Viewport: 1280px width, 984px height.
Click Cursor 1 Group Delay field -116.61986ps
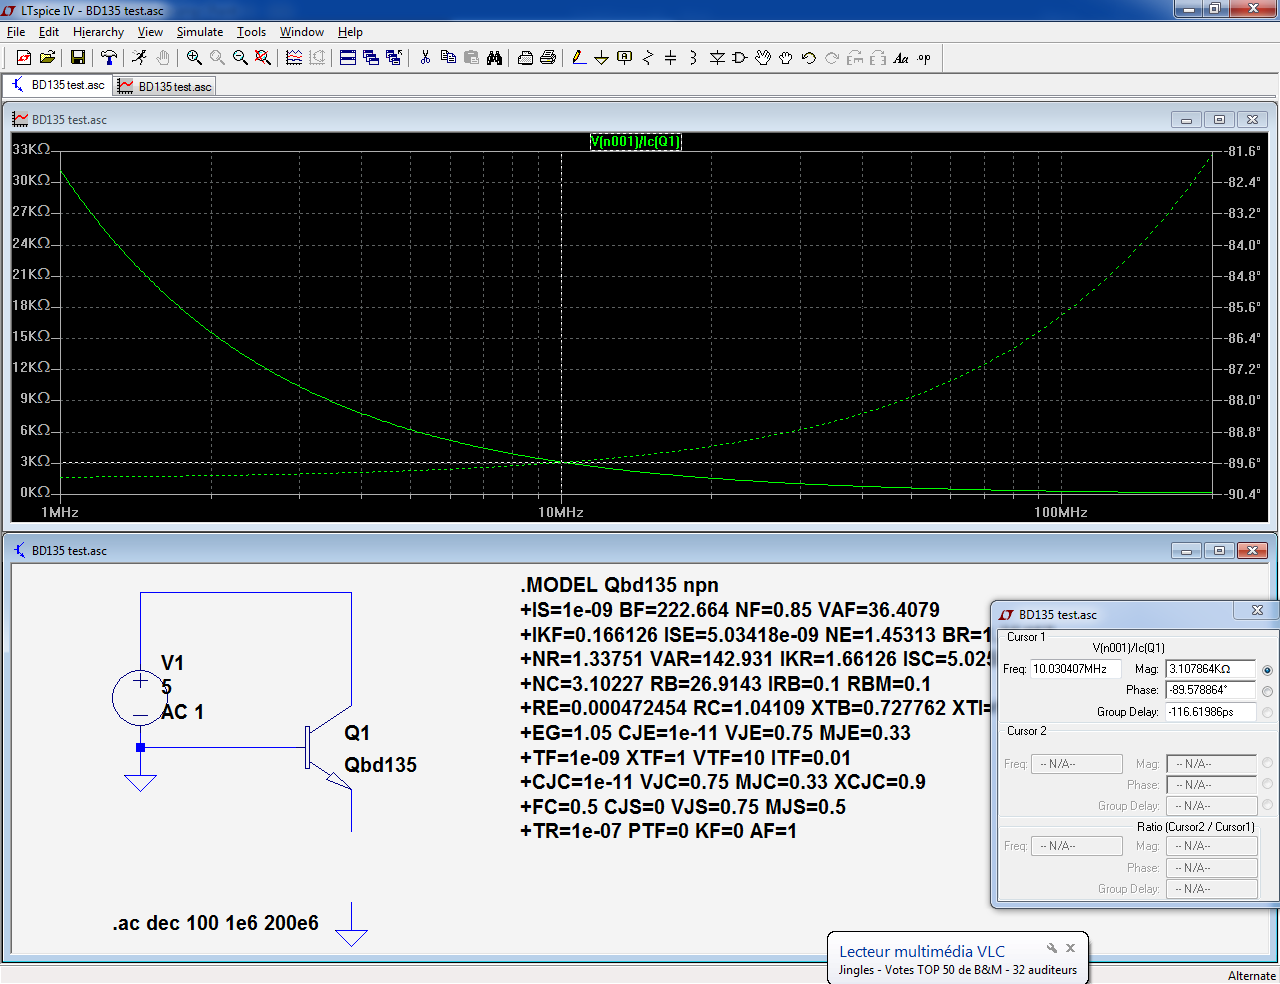coord(1211,712)
